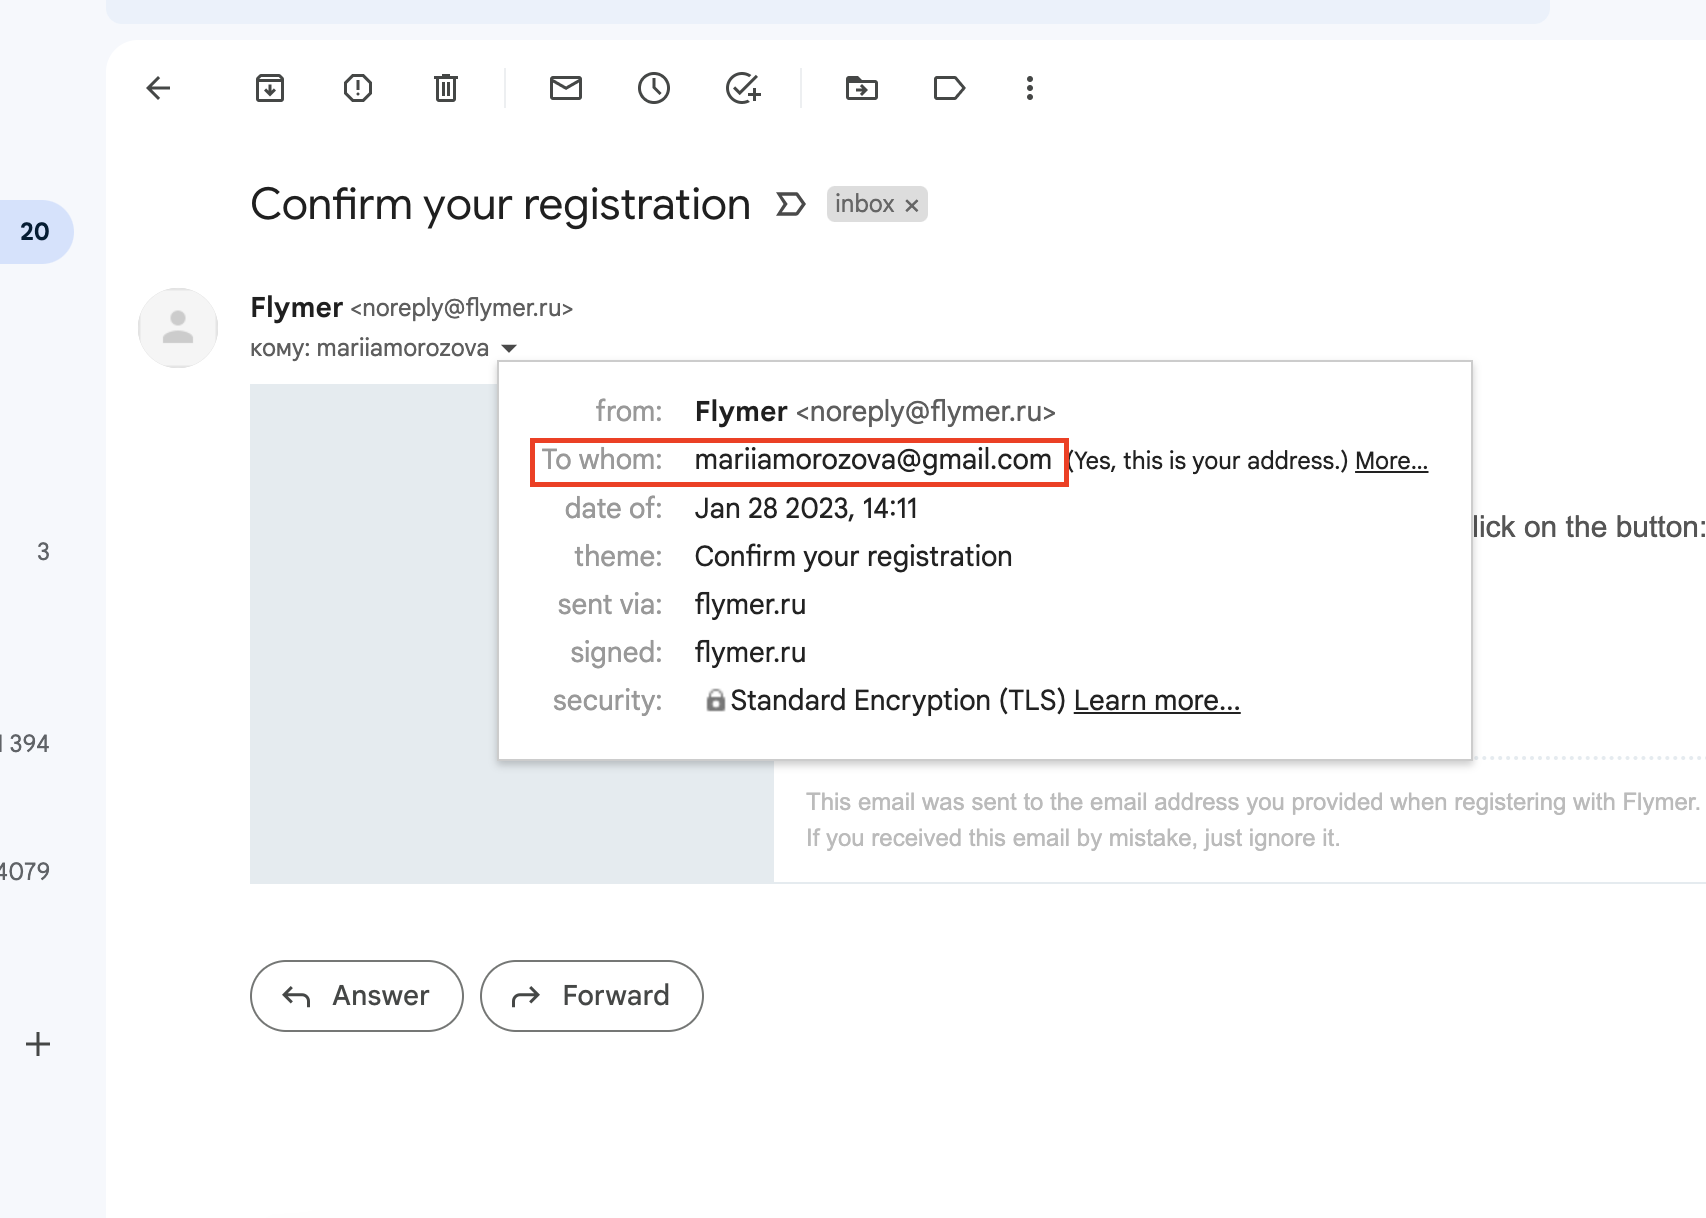
Task: Click the Forward button
Action: [x=592, y=995]
